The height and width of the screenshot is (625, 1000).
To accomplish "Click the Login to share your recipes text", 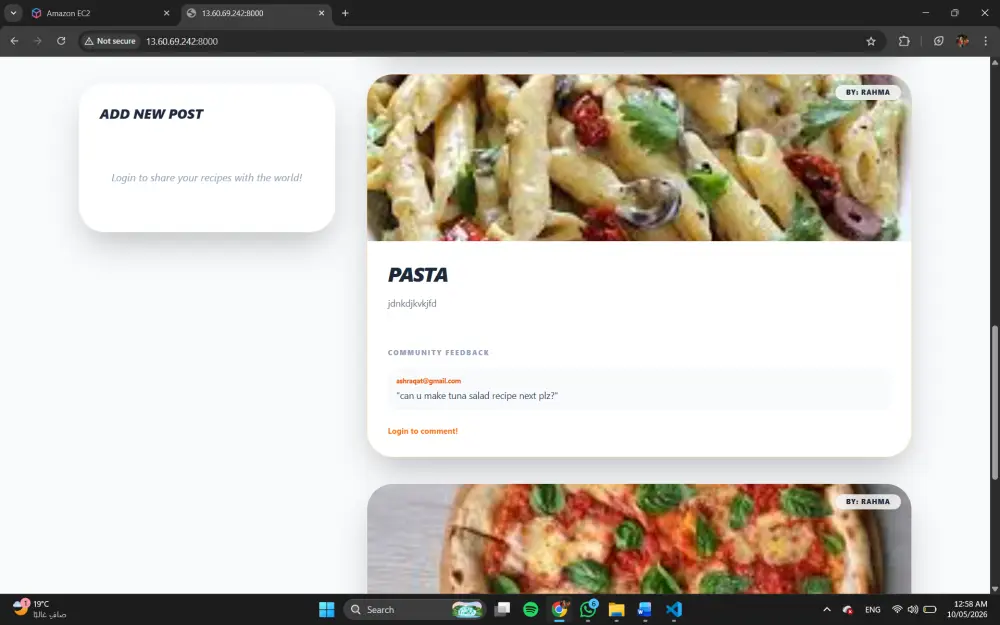I will tap(207, 178).
